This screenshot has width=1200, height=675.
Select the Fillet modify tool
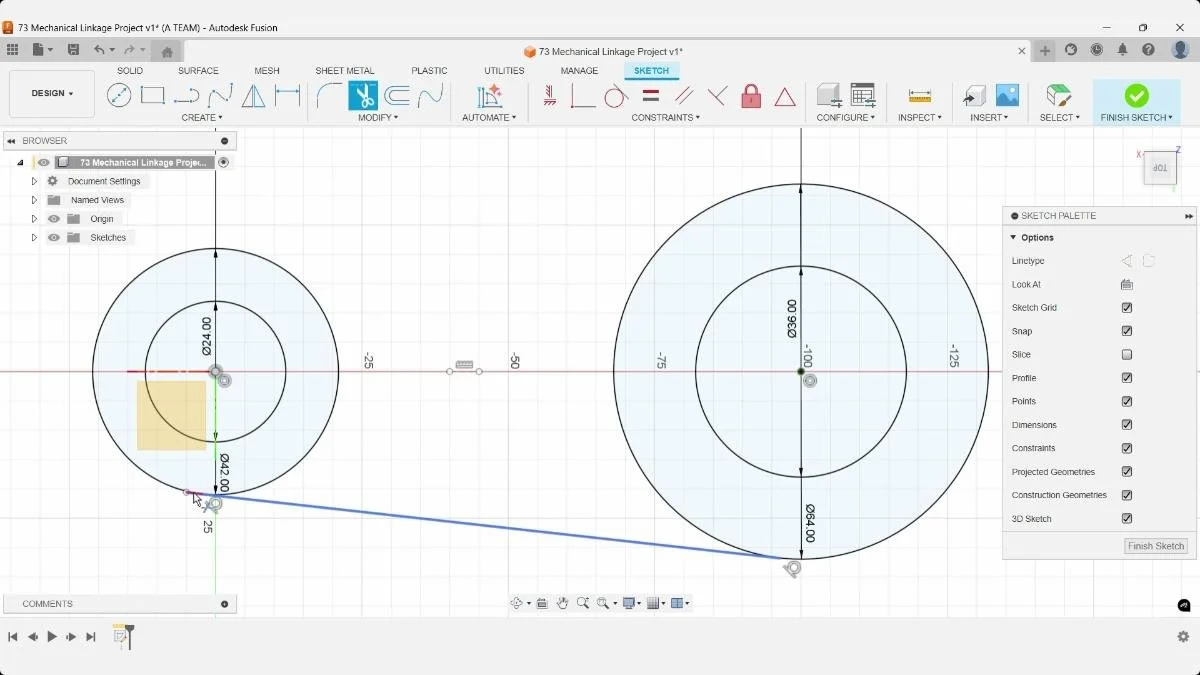click(x=329, y=96)
